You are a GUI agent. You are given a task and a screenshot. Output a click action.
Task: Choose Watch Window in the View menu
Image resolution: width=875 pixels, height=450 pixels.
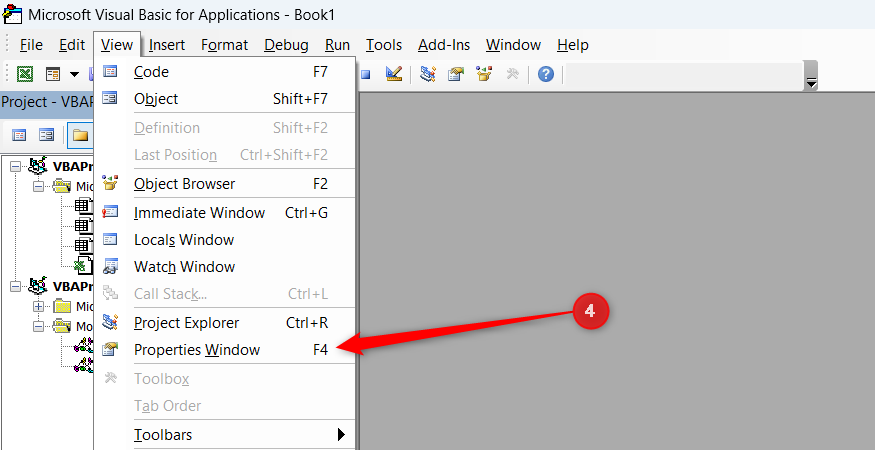pyautogui.click(x=225, y=267)
